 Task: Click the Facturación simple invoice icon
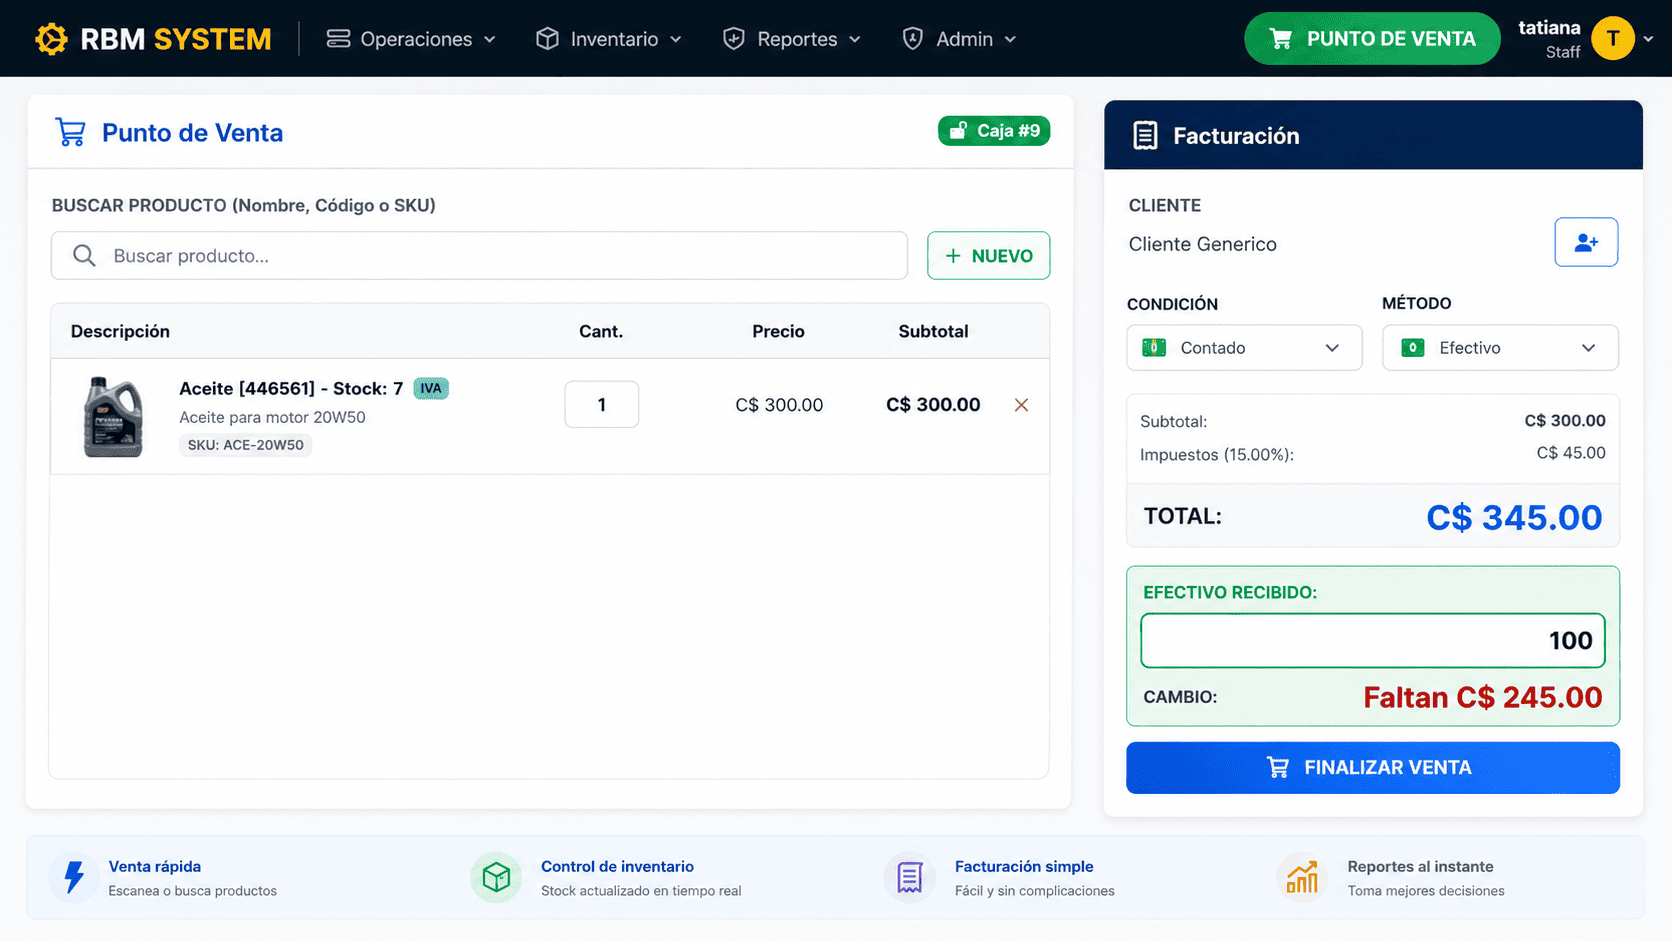[x=909, y=877]
